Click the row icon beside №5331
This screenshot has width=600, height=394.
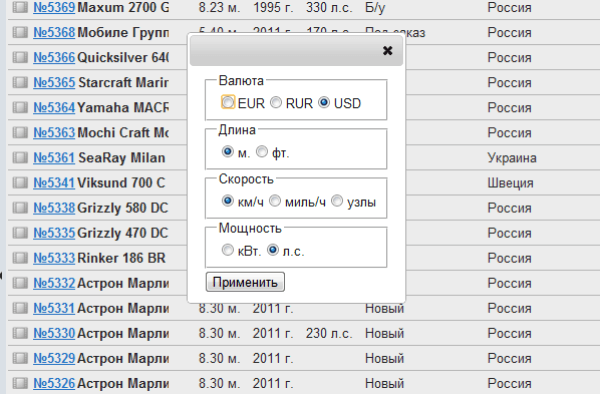pos(20,308)
